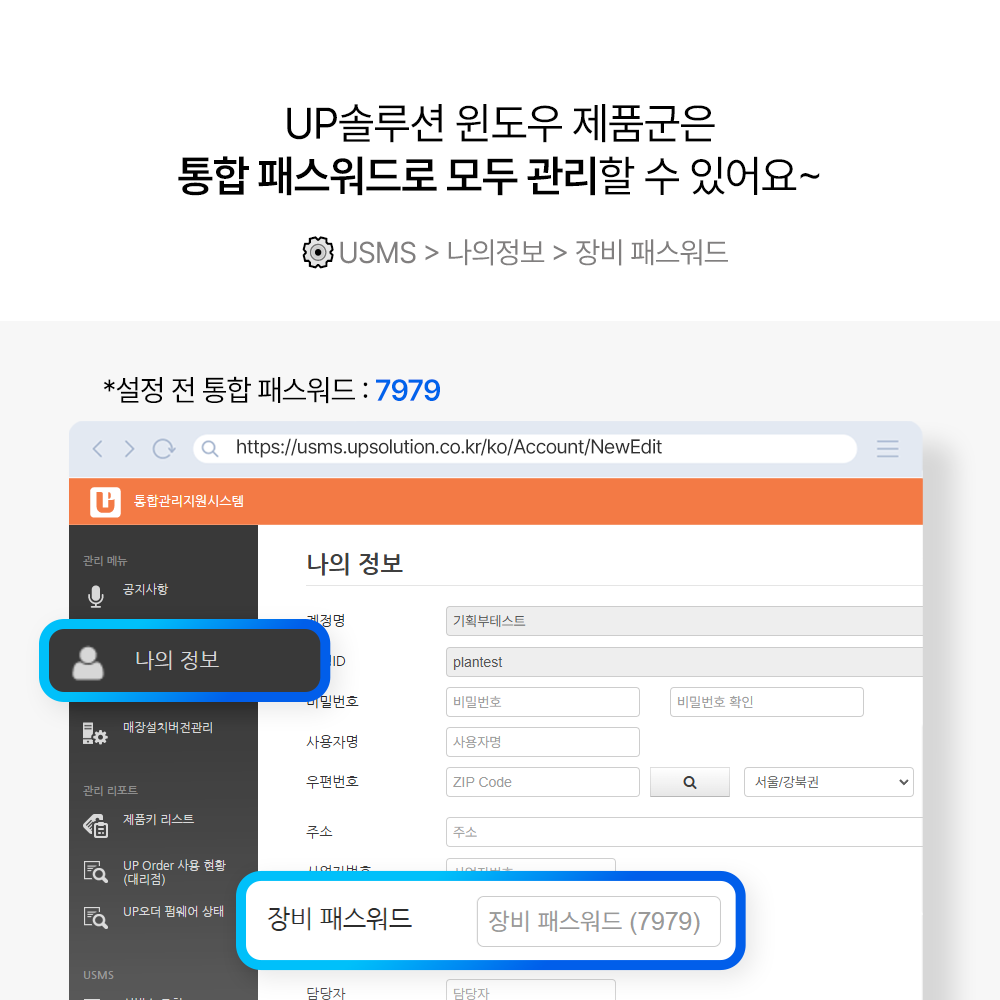Image resolution: width=1000 pixels, height=1000 pixels.
Task: Open UP Order 사용 현황 (대리점) menu
Action: click(174, 872)
